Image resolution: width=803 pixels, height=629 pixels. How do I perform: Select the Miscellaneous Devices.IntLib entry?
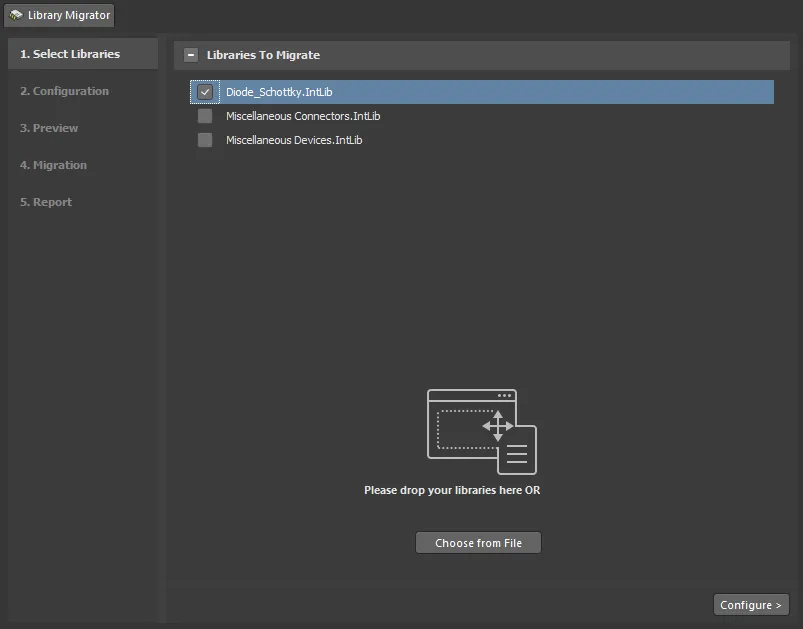294,140
